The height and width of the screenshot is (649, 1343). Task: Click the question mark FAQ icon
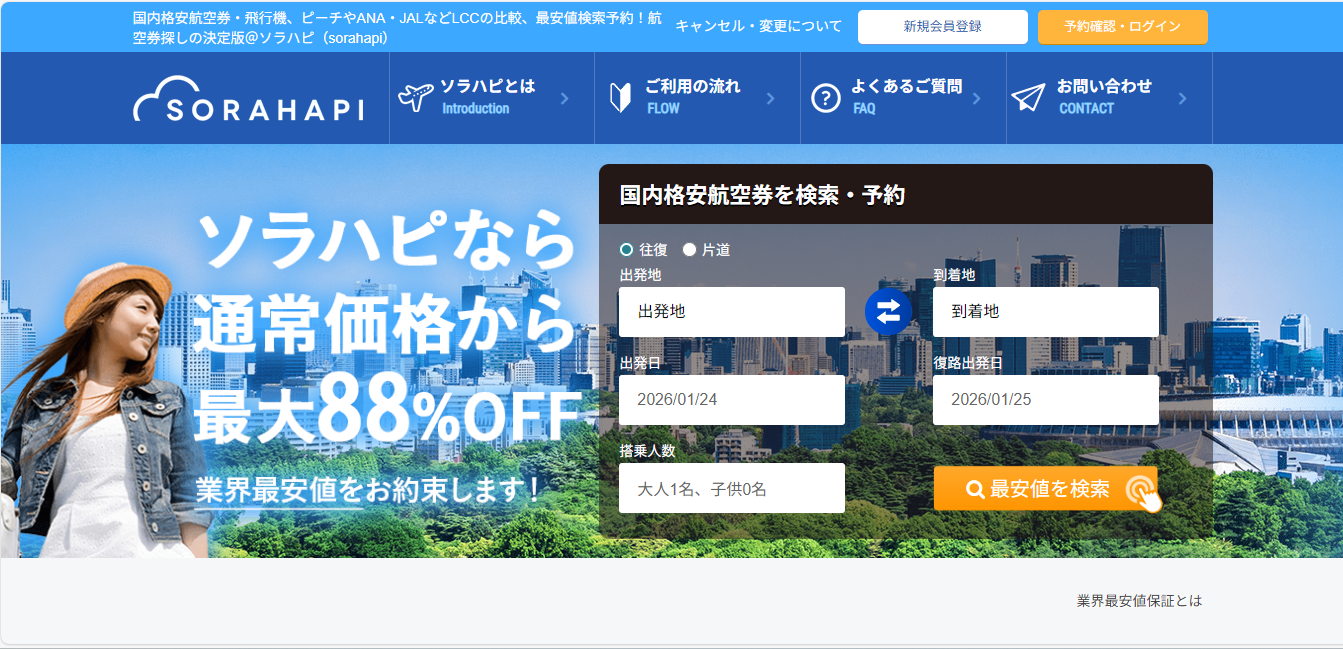coord(825,98)
